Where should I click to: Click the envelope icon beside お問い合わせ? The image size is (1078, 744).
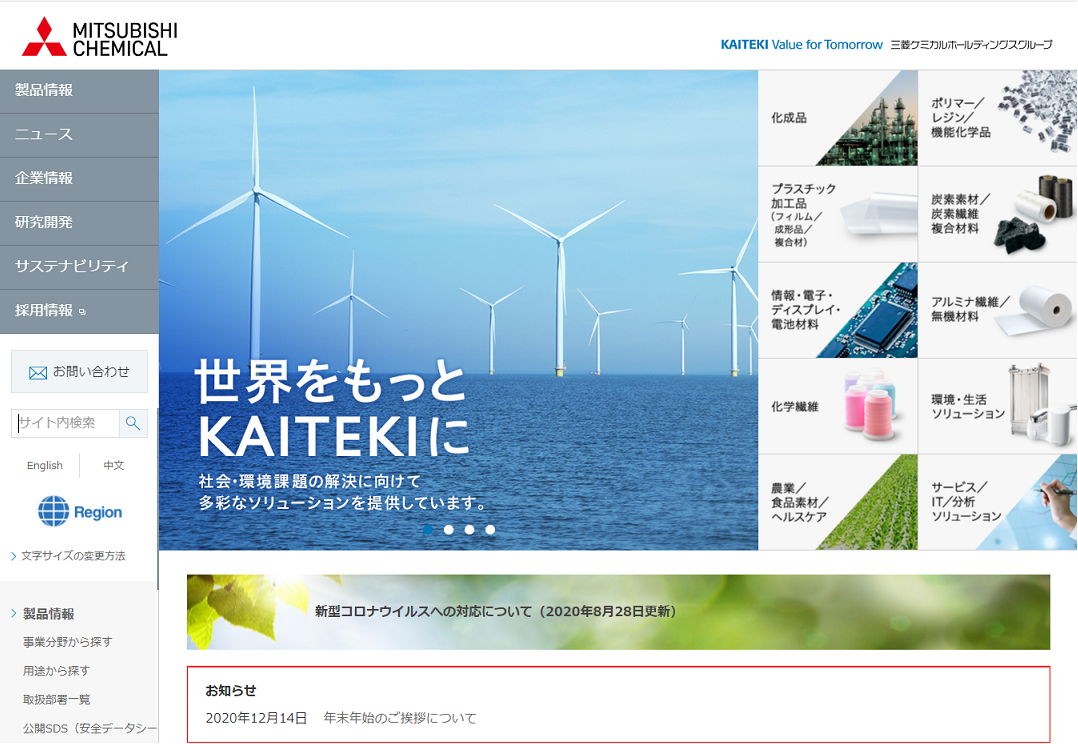[x=38, y=373]
